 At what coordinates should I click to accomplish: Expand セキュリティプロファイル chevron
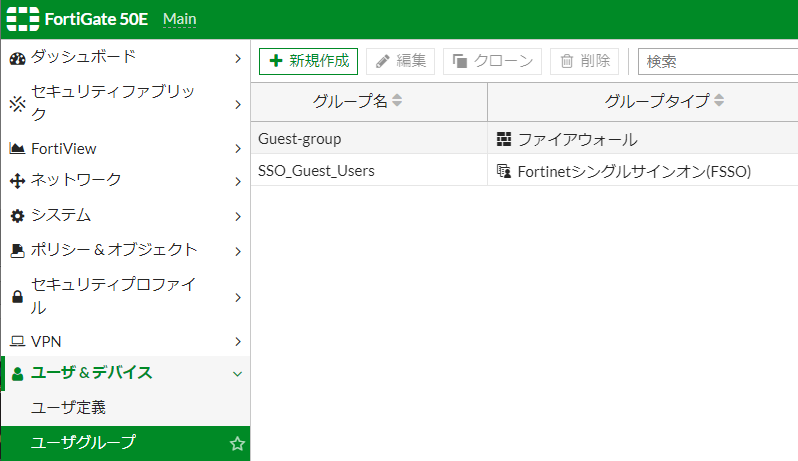(x=238, y=297)
